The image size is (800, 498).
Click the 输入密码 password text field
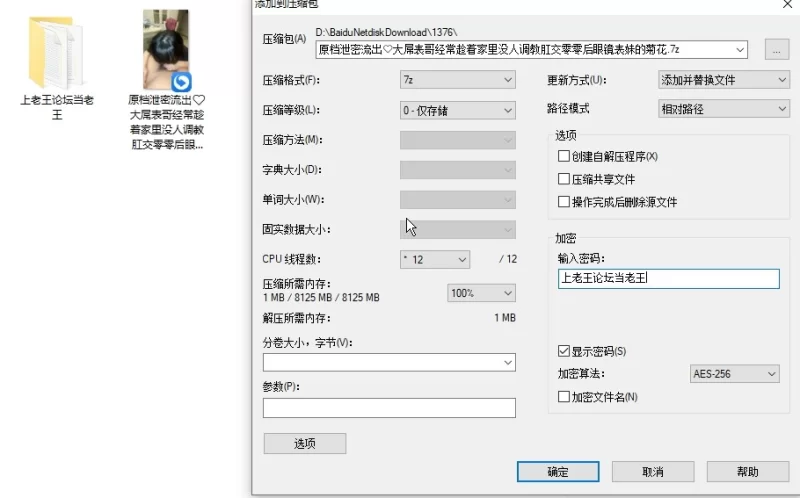669,279
